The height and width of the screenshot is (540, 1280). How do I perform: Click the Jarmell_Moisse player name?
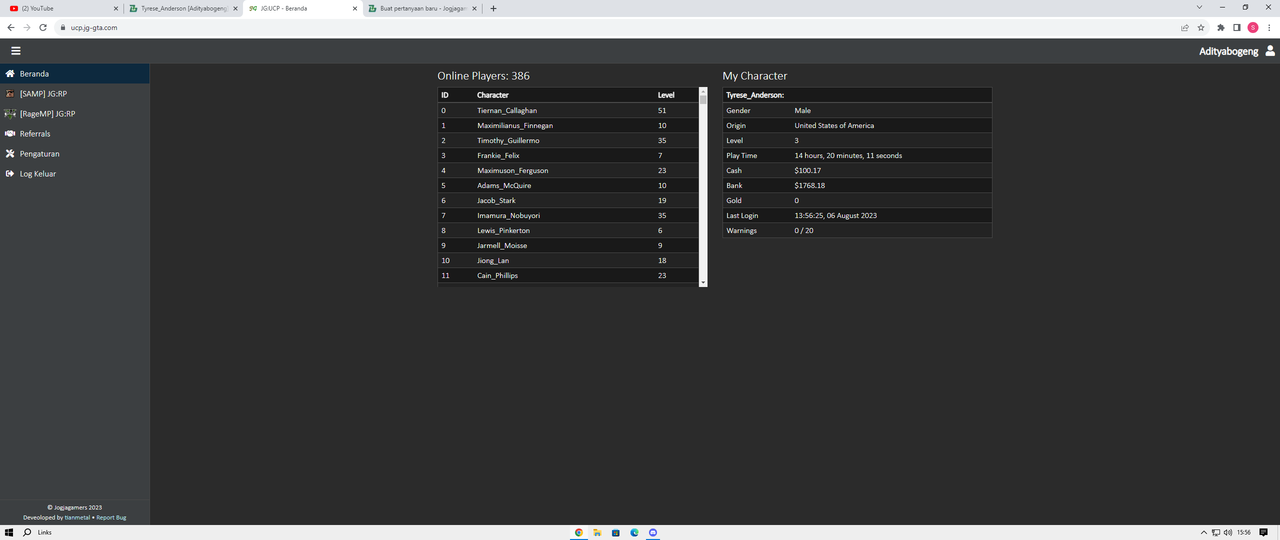click(x=502, y=245)
